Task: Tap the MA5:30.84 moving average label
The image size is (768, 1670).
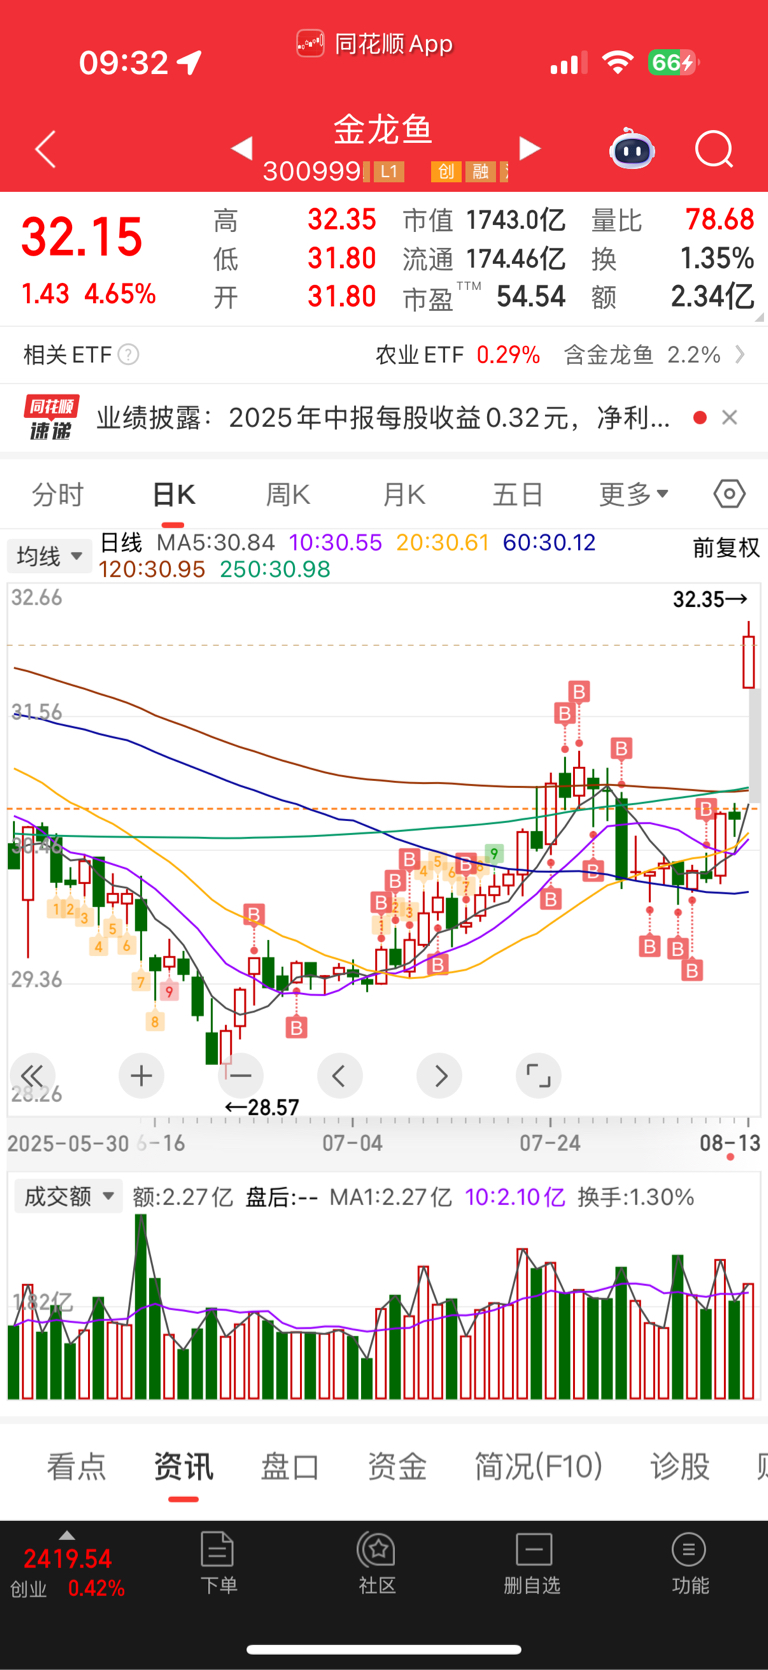Action: click(215, 543)
